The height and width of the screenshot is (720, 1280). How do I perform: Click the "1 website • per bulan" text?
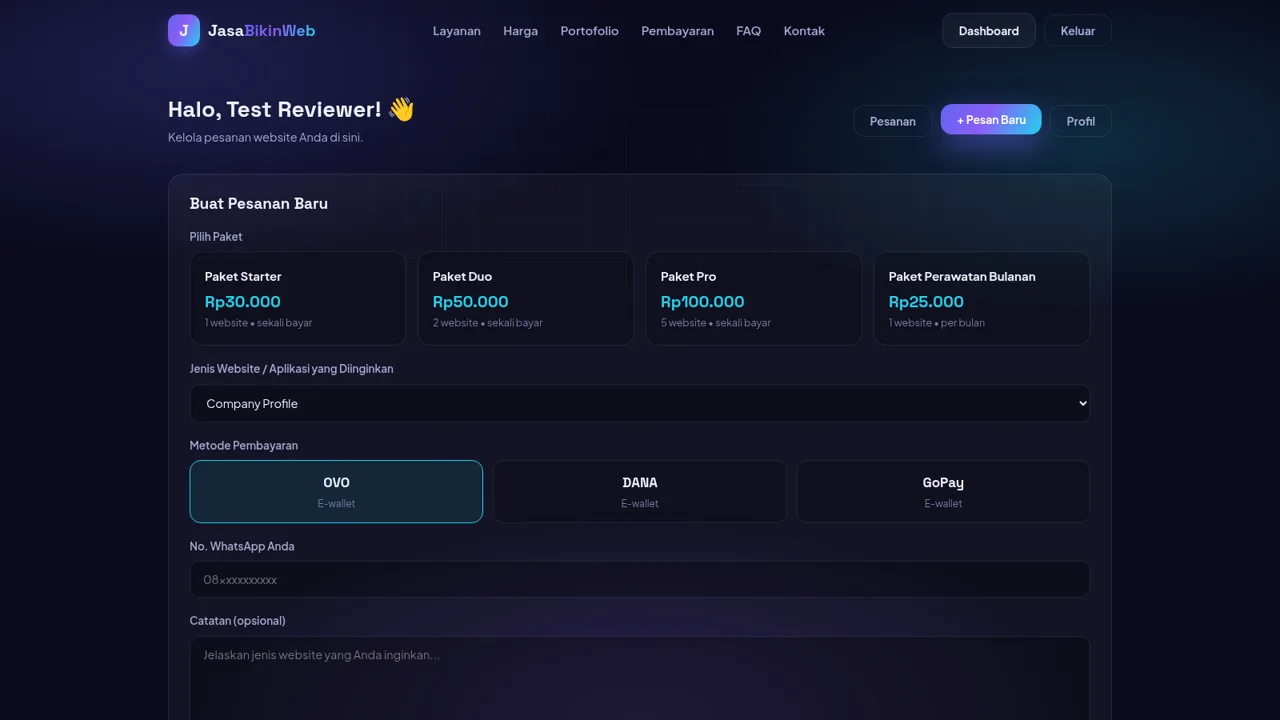[x=937, y=323]
